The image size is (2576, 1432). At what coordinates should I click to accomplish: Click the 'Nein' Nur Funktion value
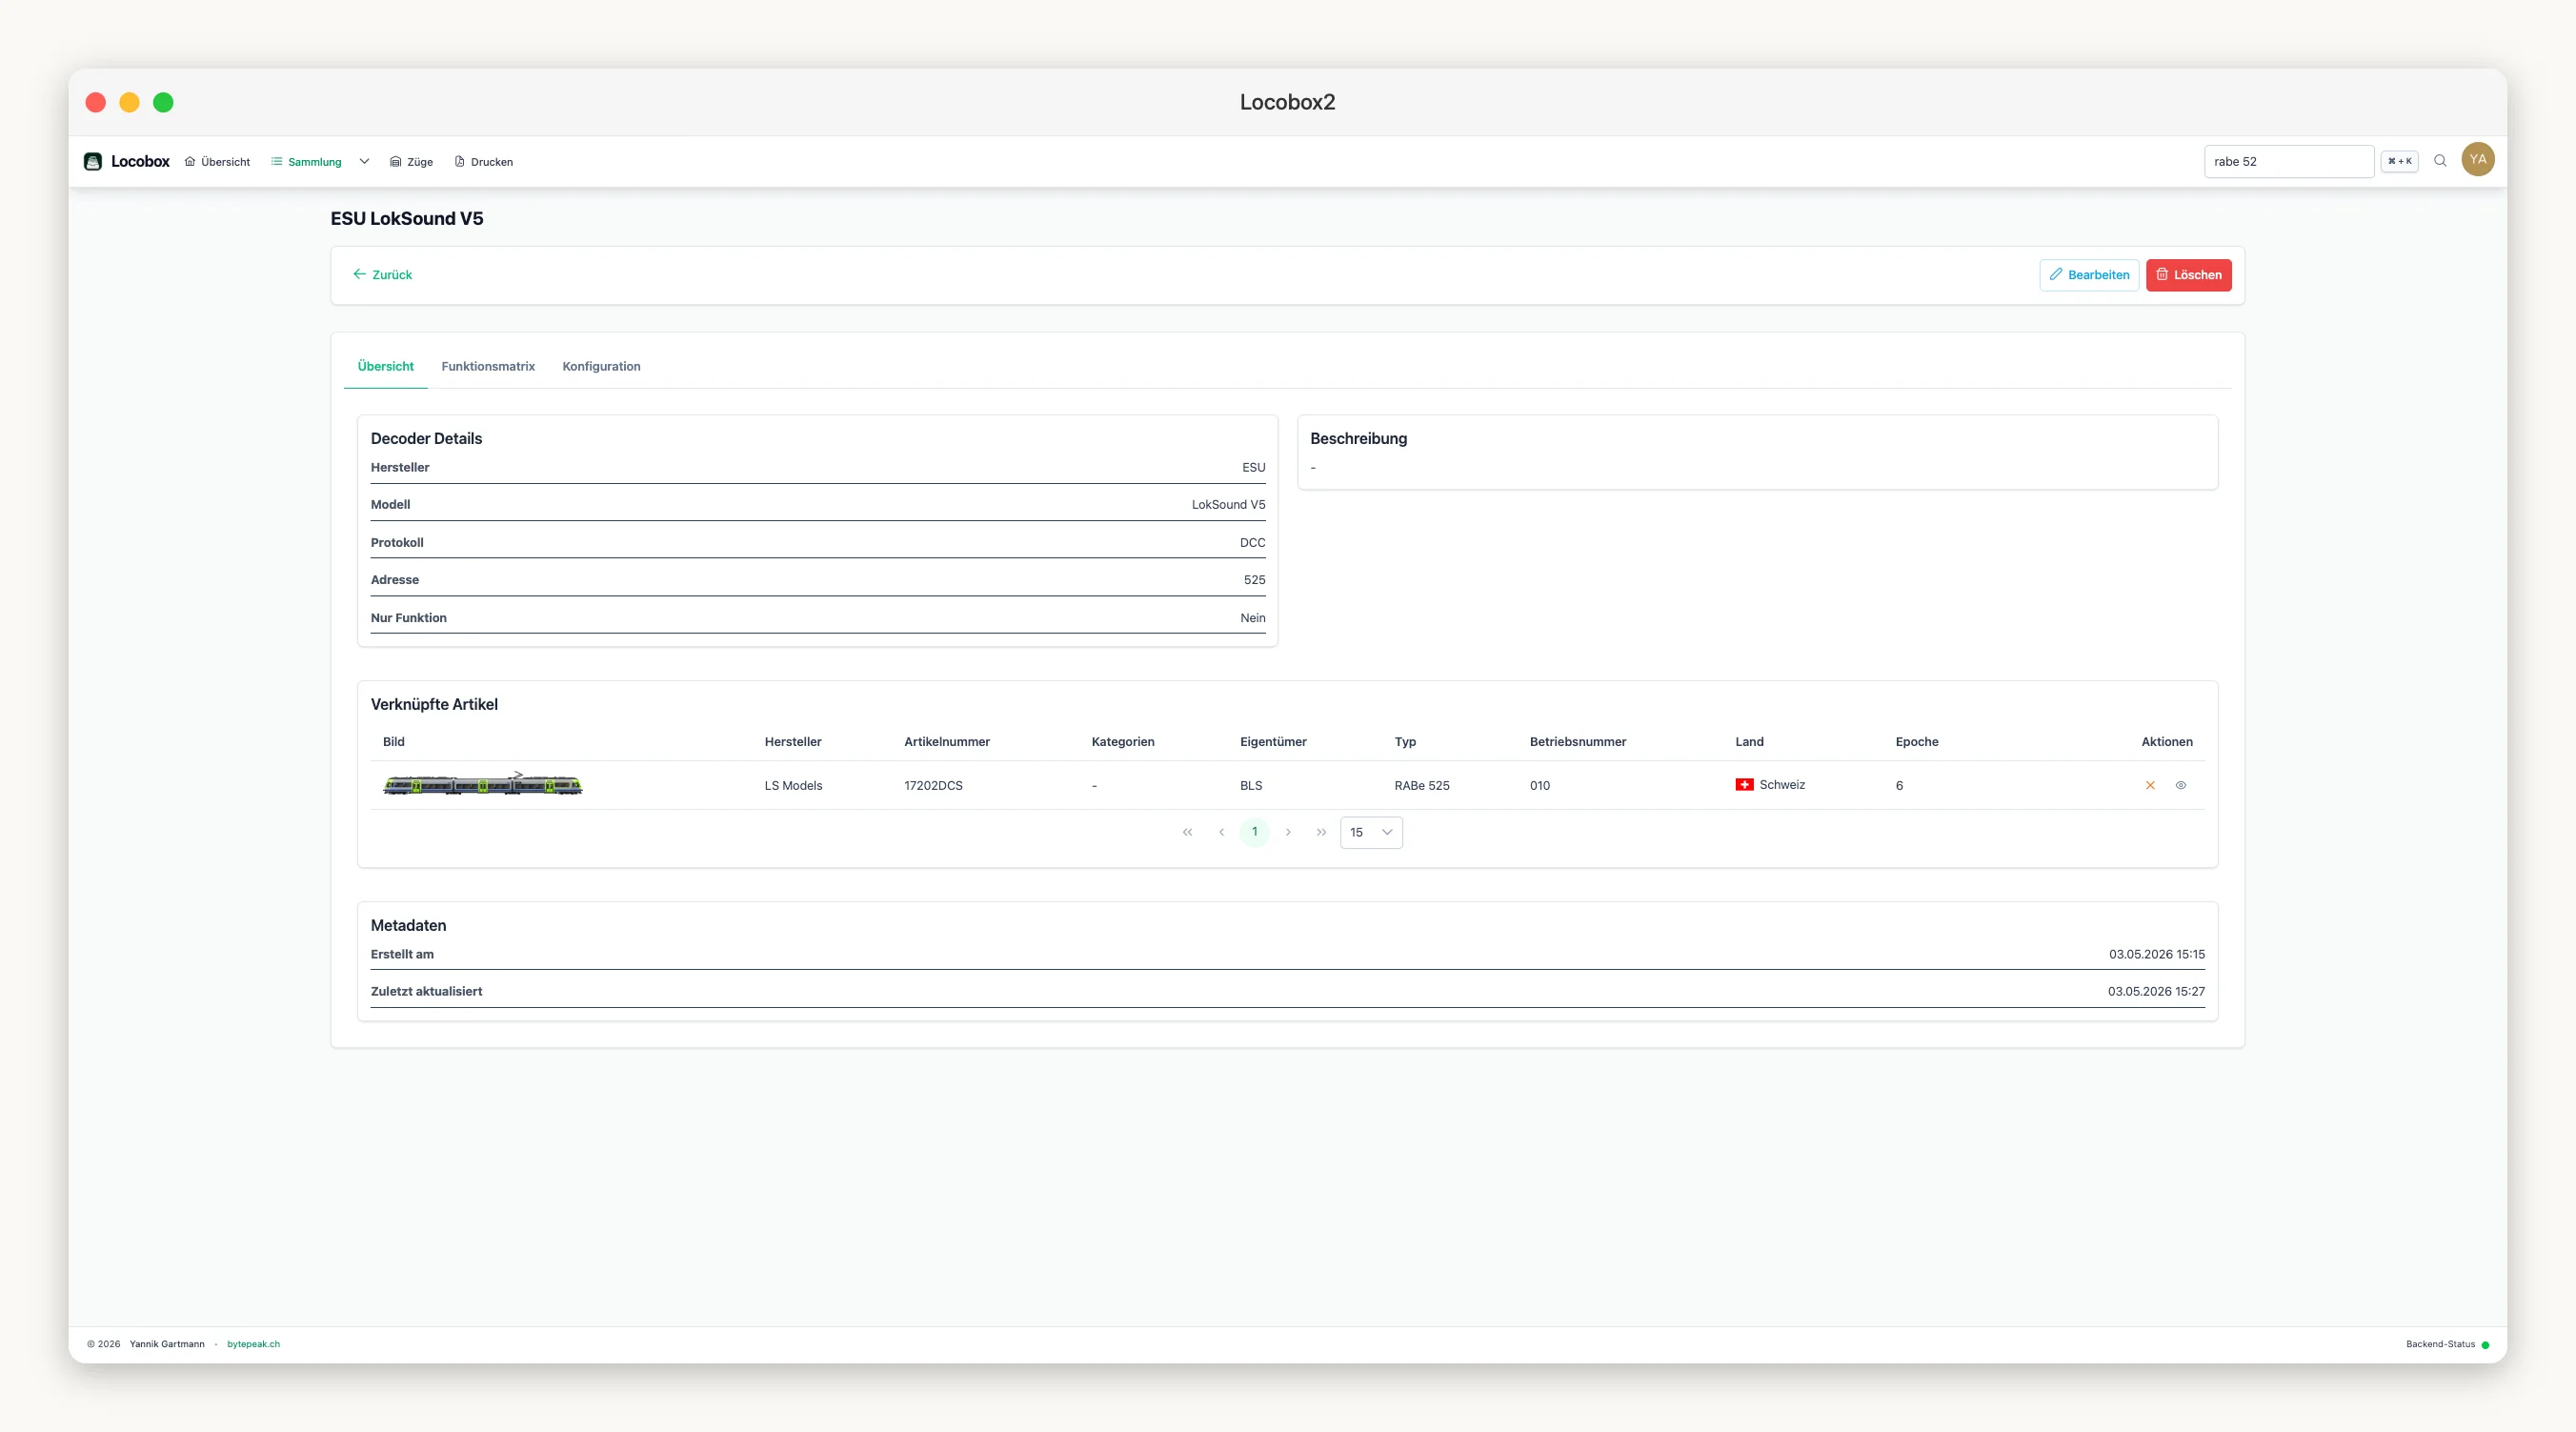point(1252,618)
